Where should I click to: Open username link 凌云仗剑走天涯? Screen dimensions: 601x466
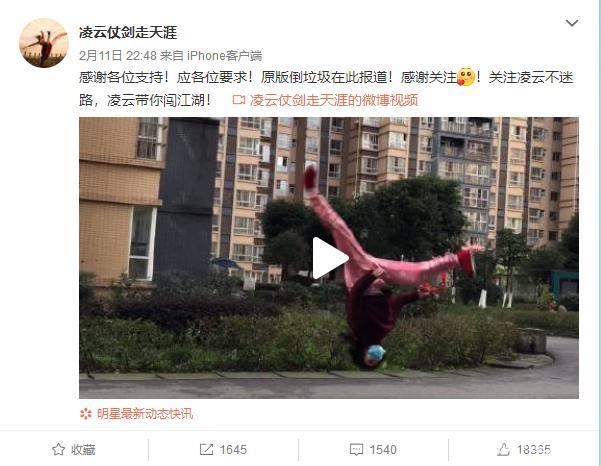pos(128,33)
